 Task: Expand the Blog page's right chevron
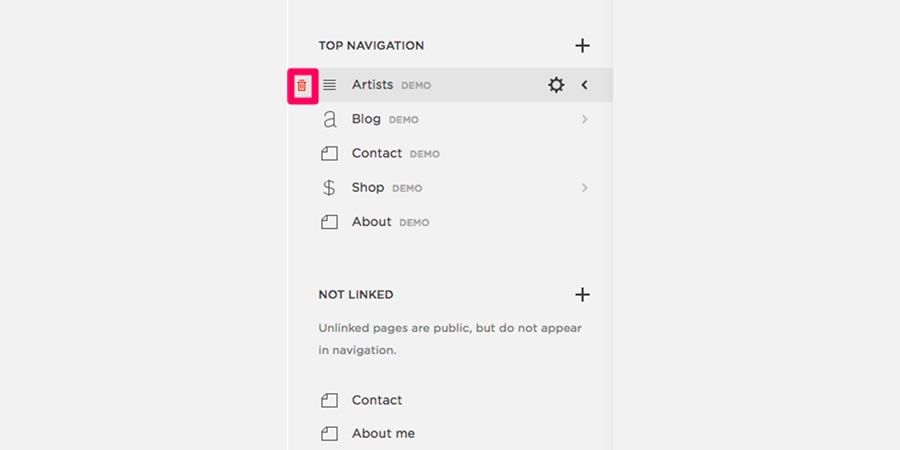pos(584,119)
